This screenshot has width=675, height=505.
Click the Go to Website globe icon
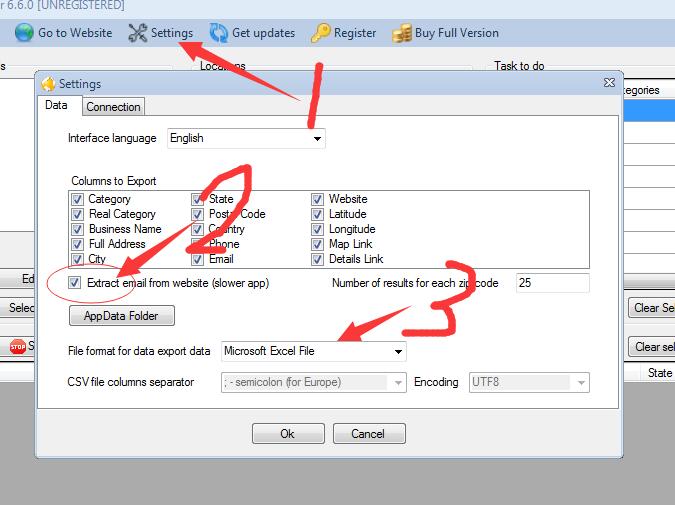point(24,33)
